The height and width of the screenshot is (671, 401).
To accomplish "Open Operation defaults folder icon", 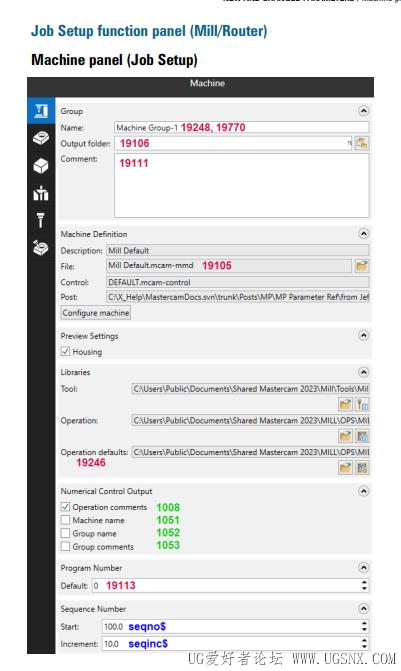I will click(345, 467).
